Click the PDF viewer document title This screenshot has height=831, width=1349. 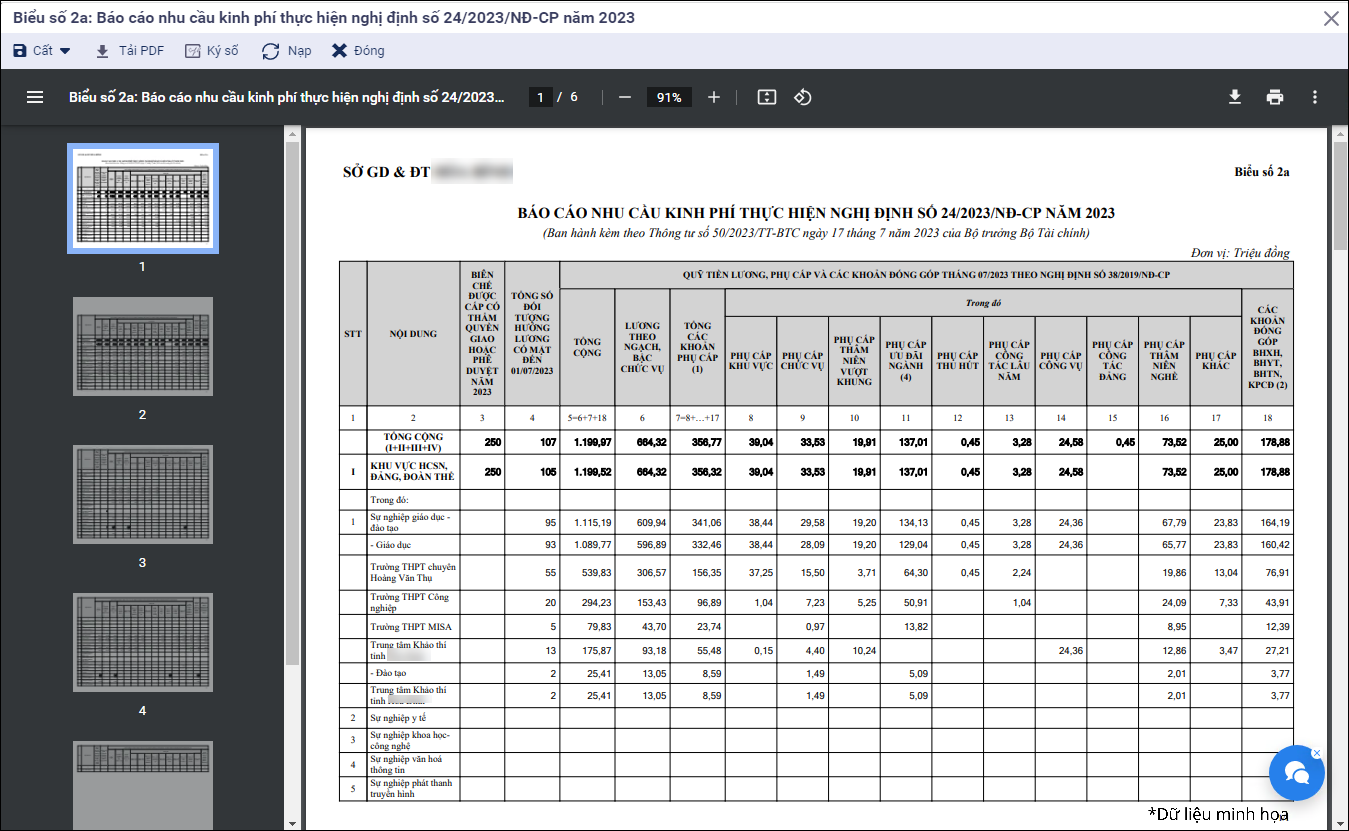(287, 97)
